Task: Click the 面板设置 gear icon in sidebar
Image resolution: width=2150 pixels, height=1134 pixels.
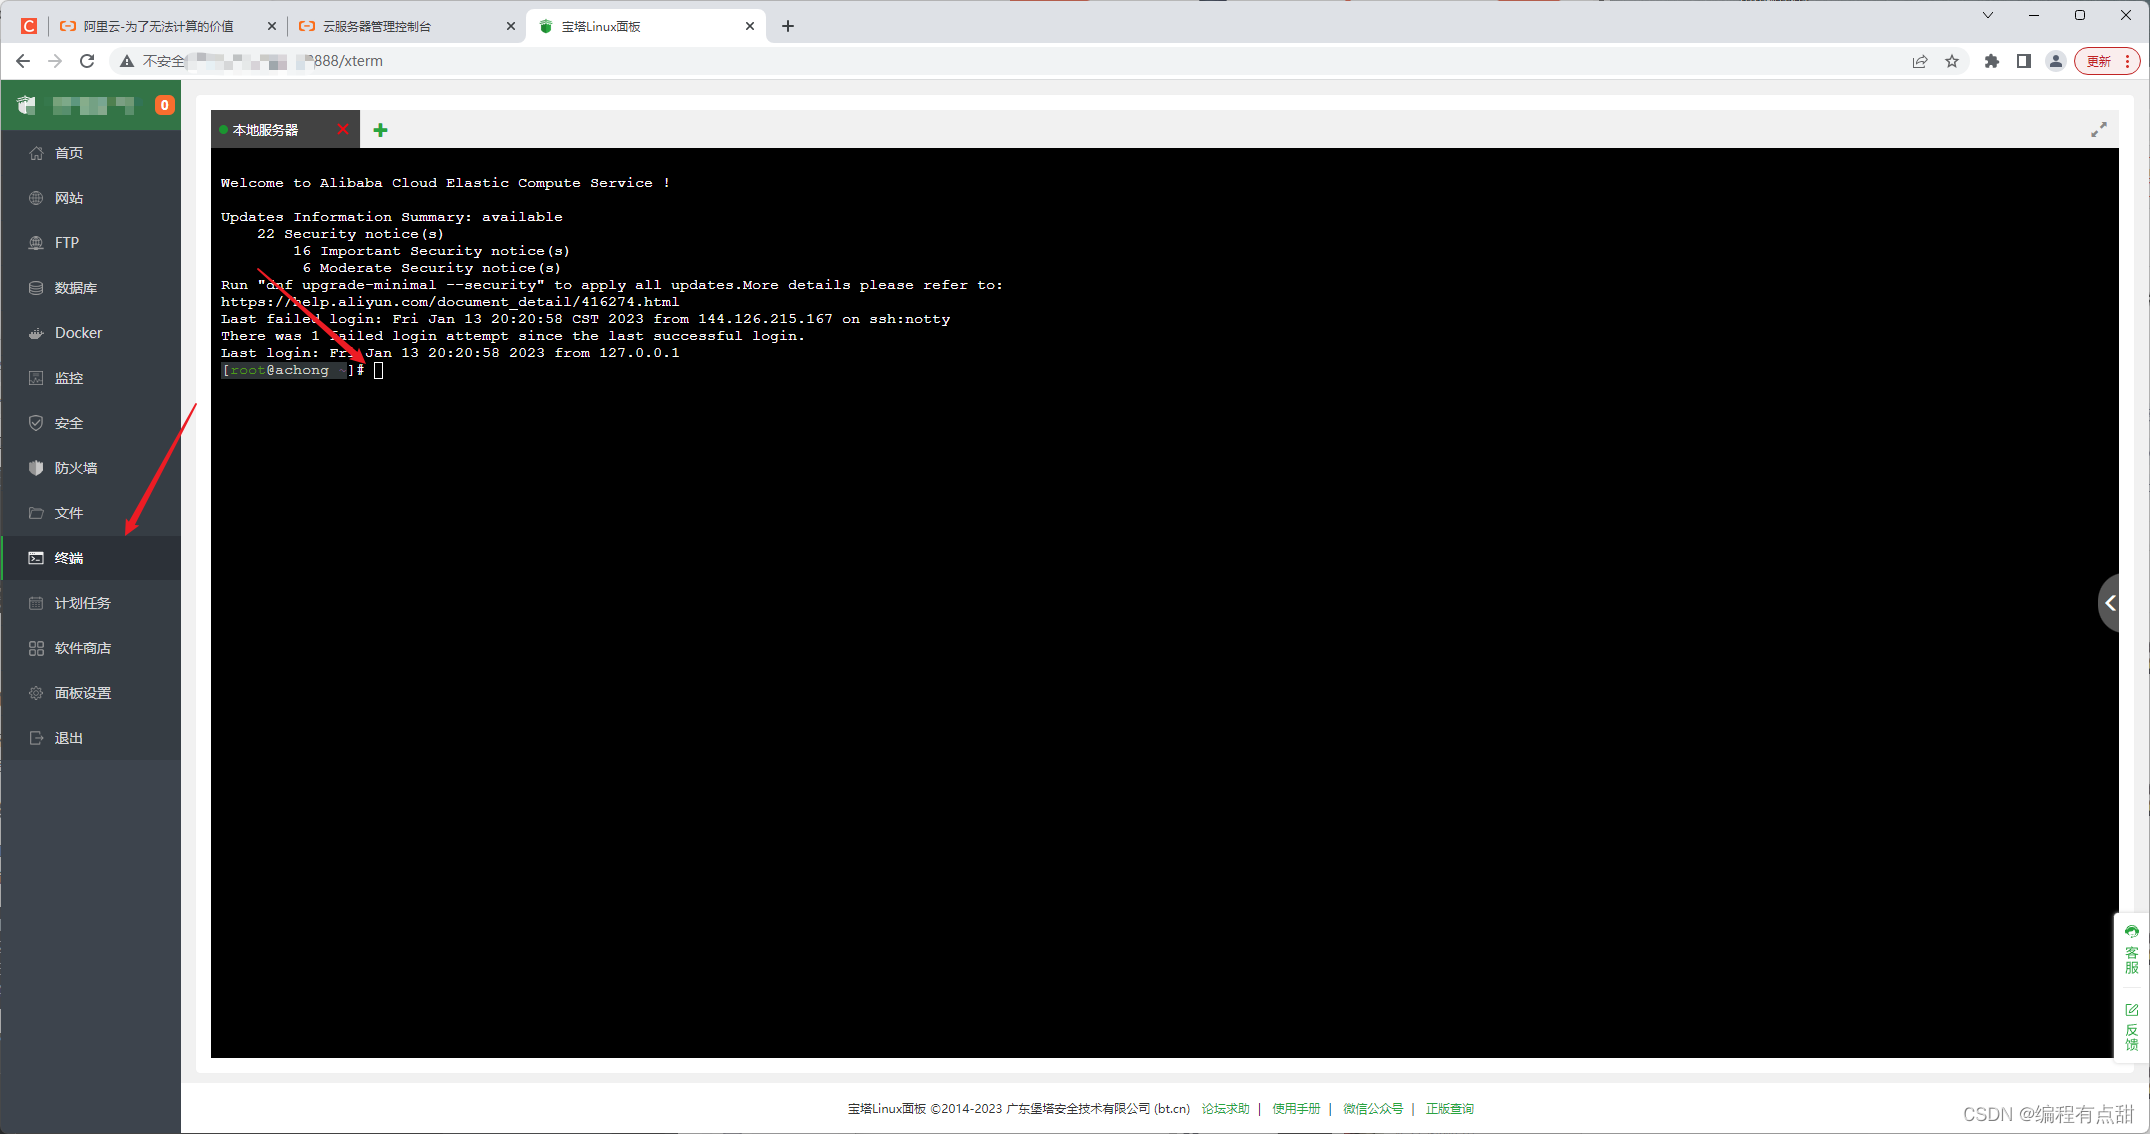Action: click(36, 693)
